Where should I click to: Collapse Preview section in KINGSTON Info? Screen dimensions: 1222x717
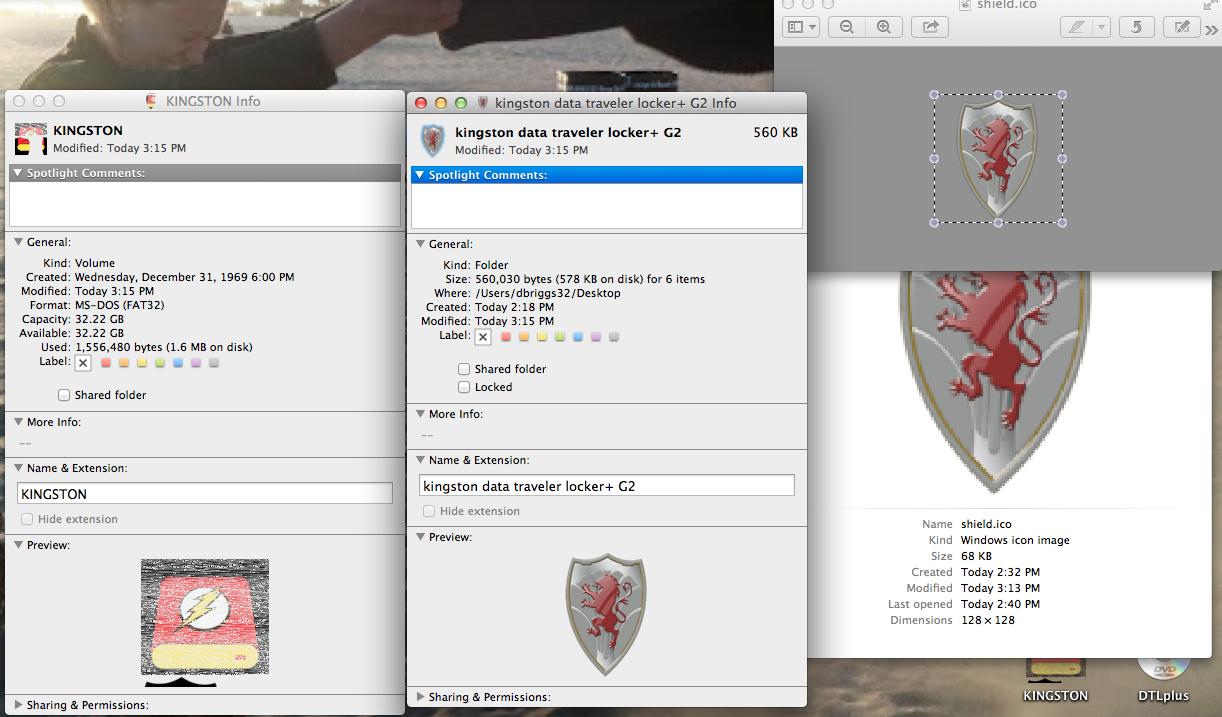(x=18, y=545)
